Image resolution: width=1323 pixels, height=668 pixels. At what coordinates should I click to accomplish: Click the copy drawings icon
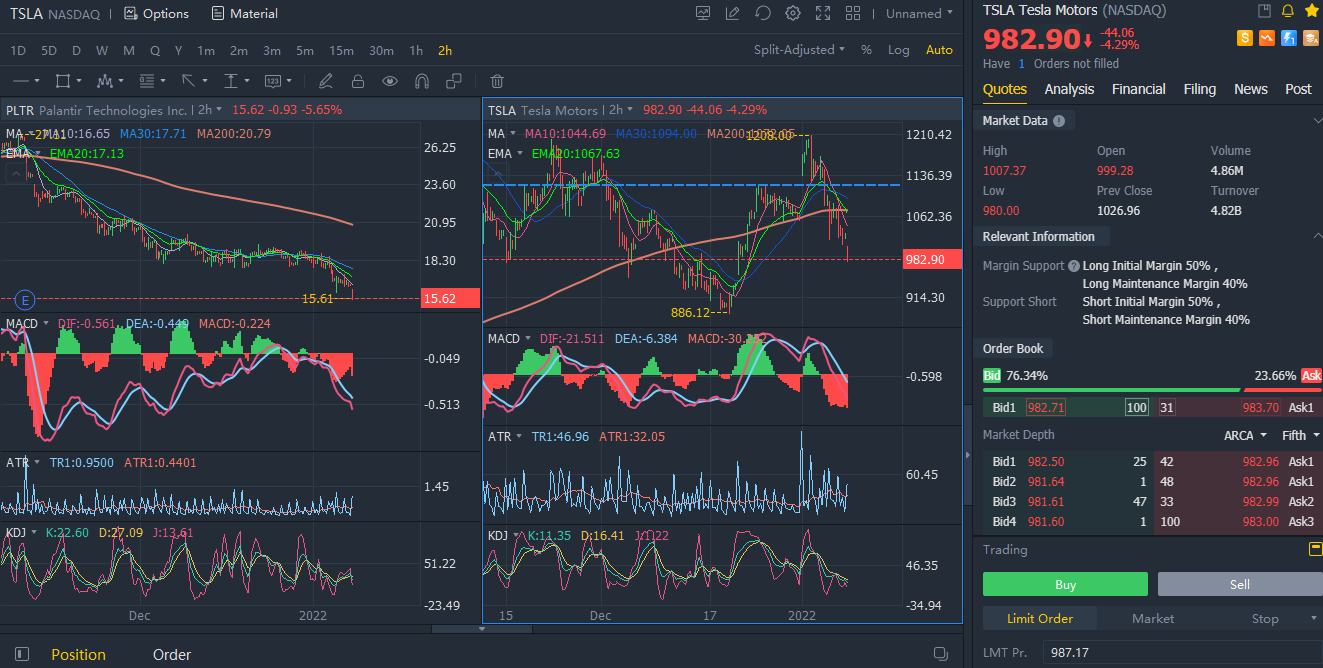(x=454, y=81)
